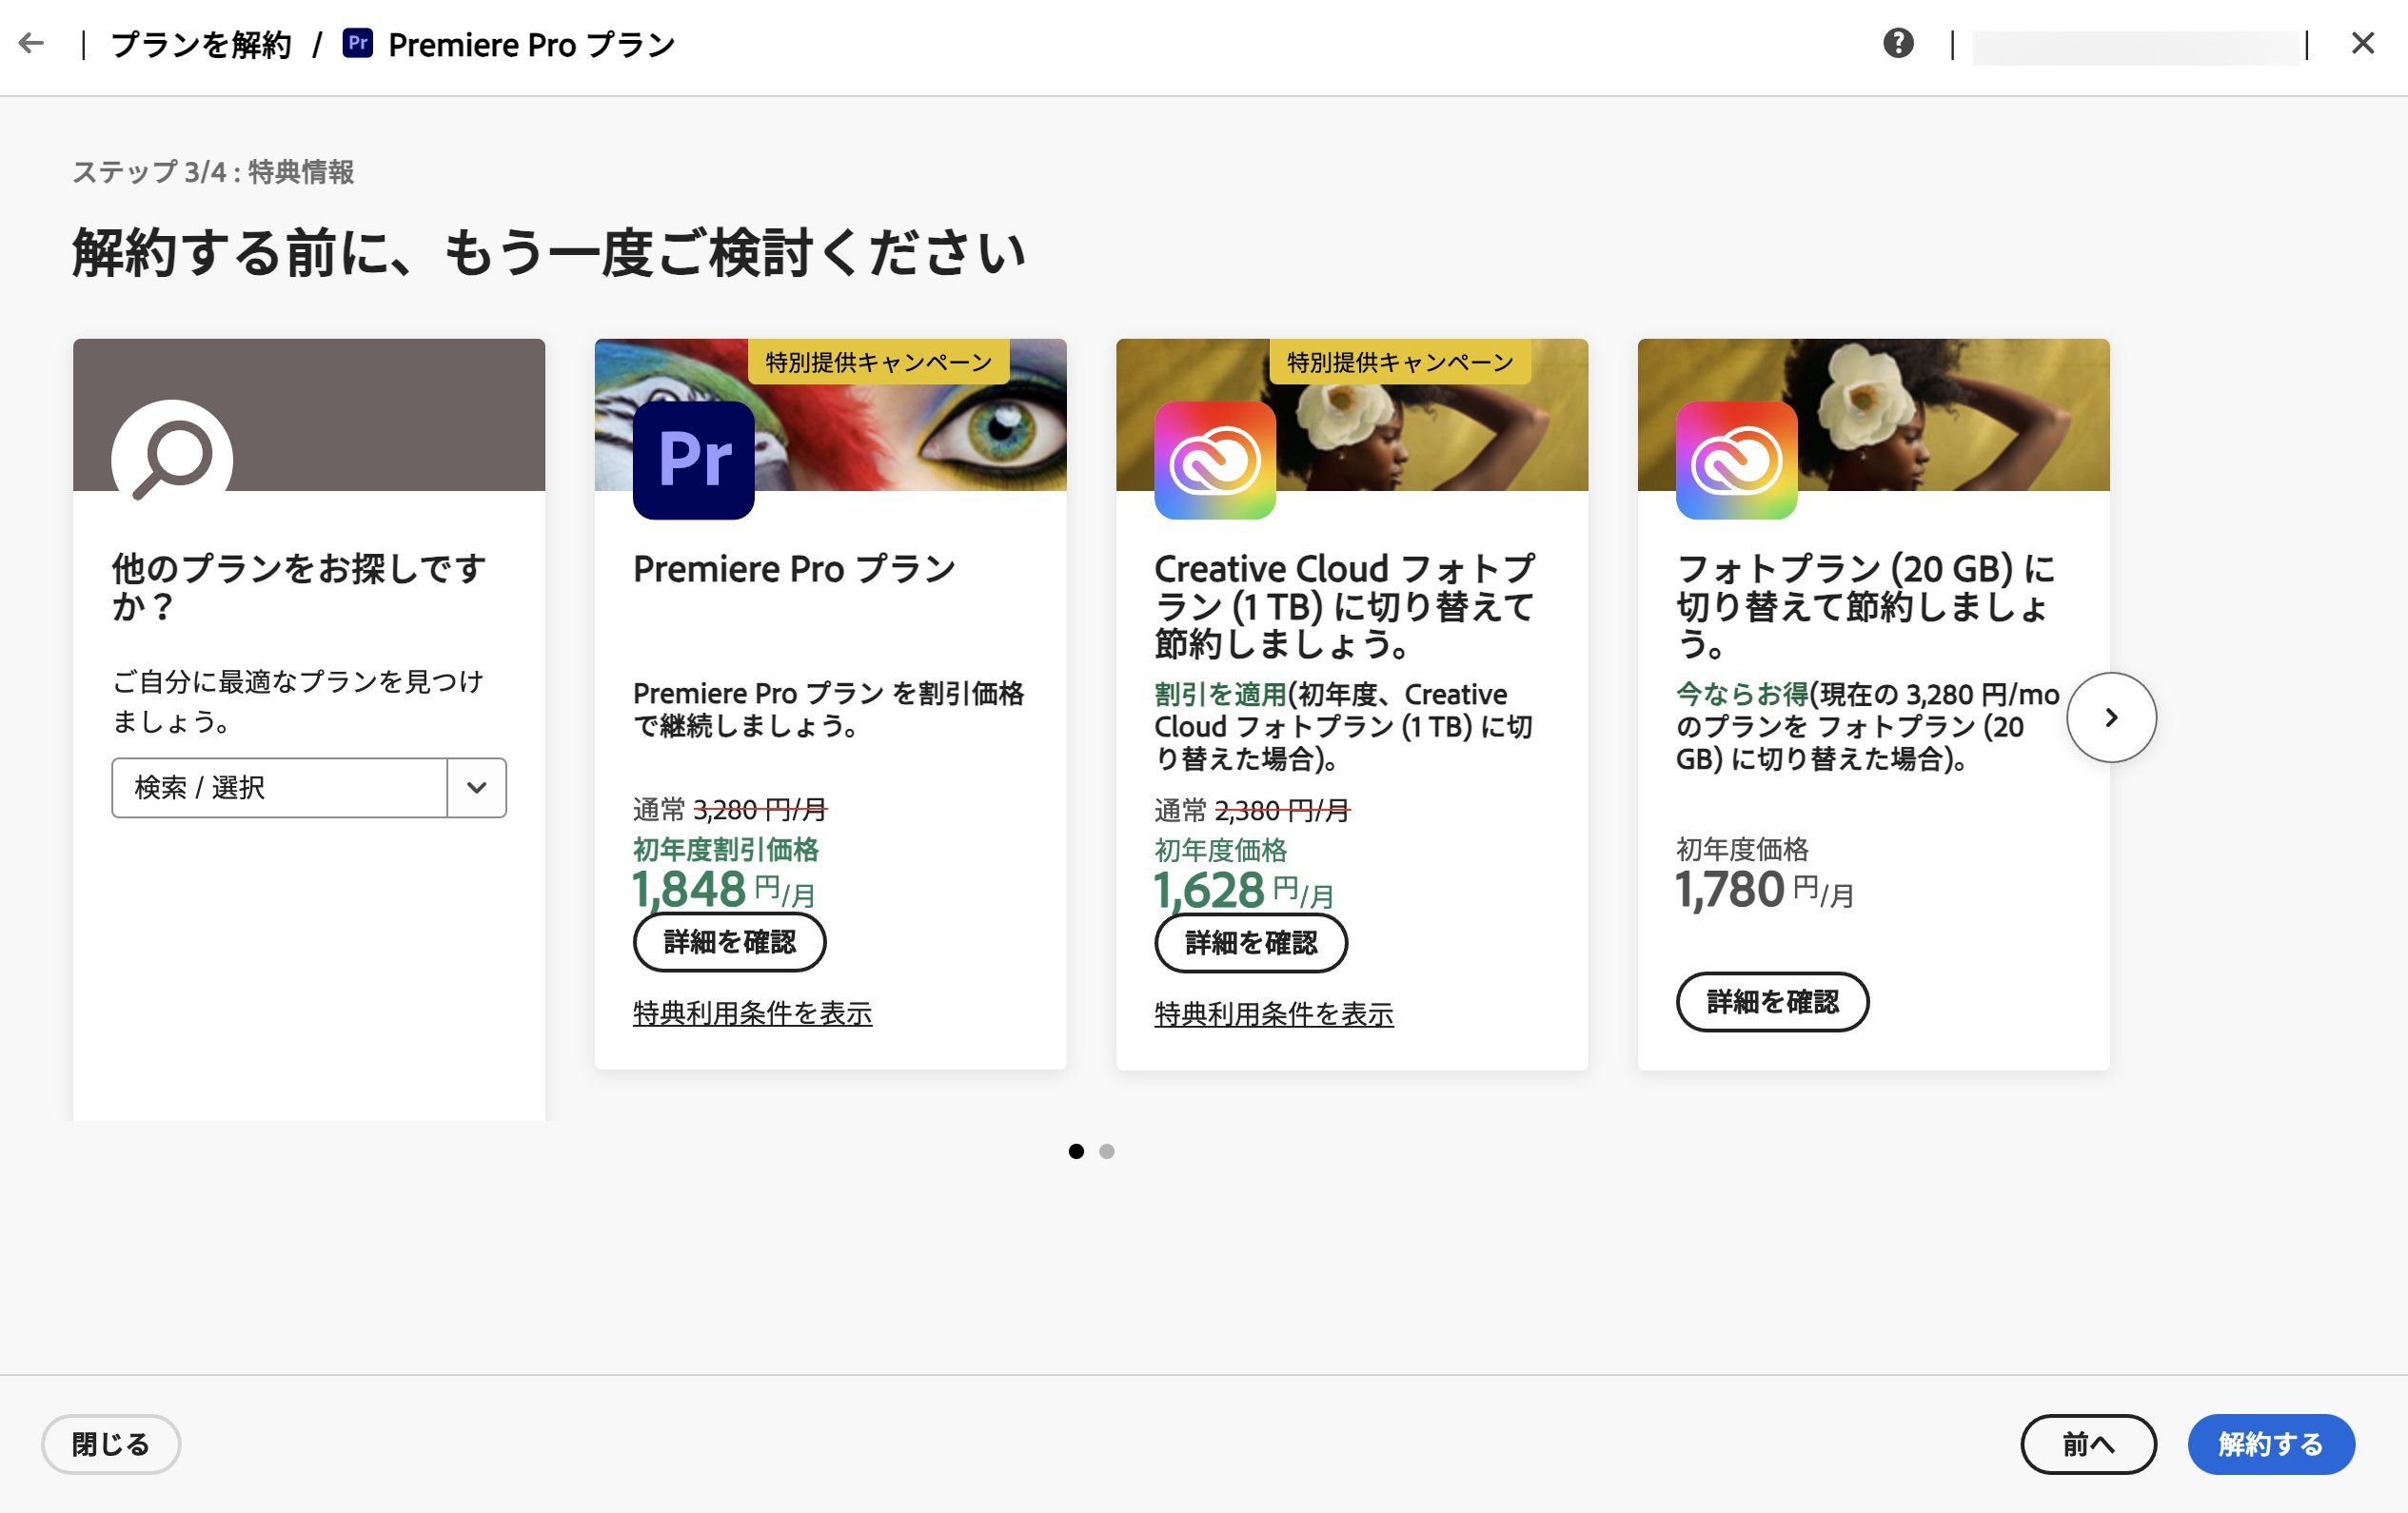Click the back arrow at the top left
The image size is (2408, 1513).
(x=33, y=43)
